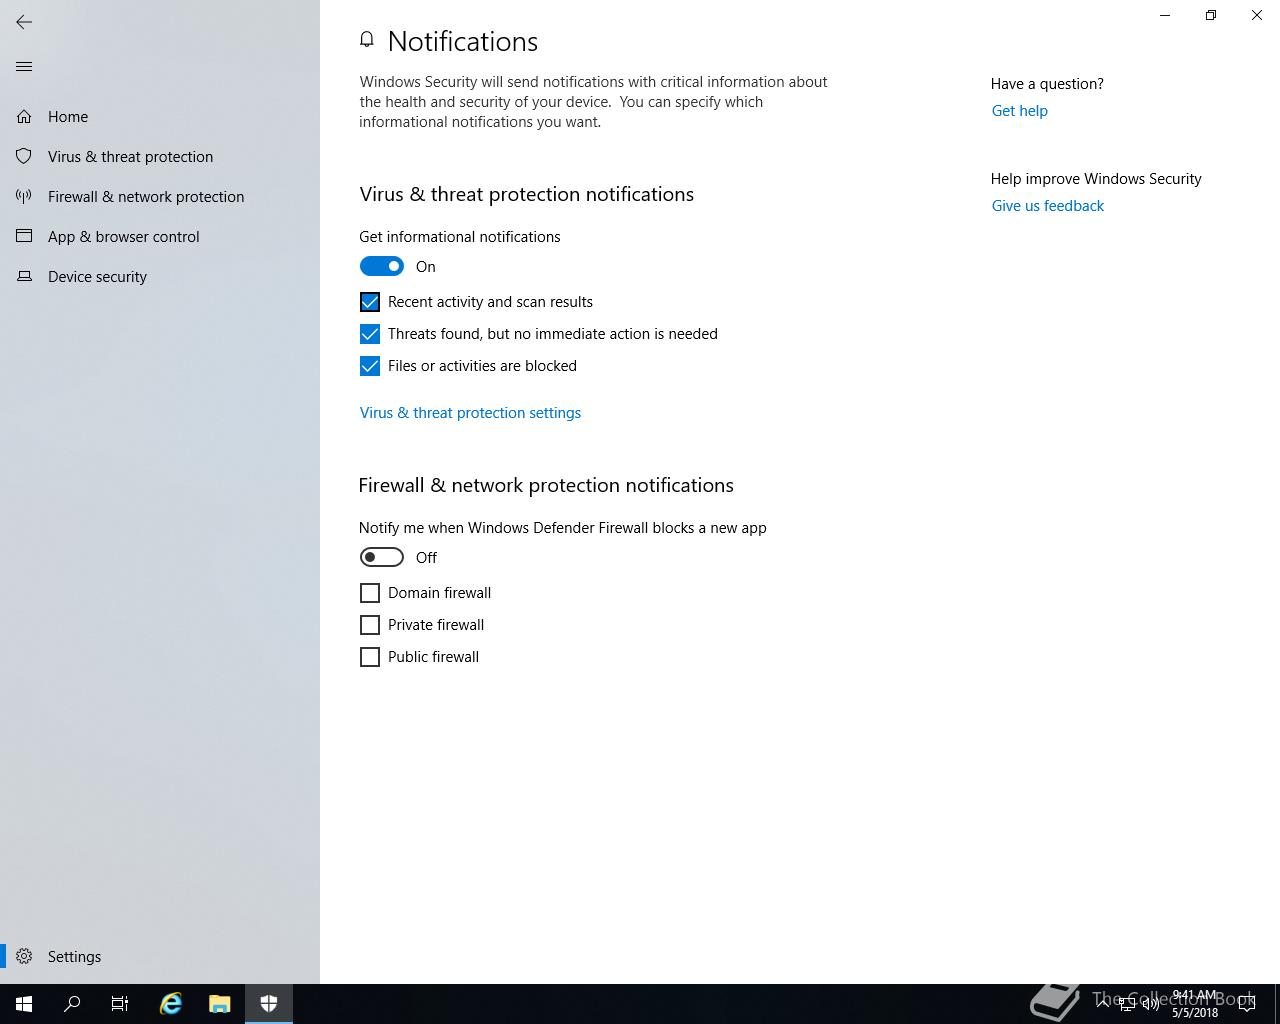Click the back arrow icon
The height and width of the screenshot is (1024, 1280).
(24, 22)
